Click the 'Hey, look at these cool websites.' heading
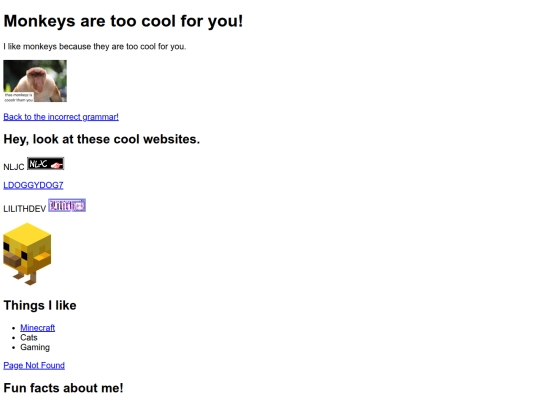 point(102,139)
